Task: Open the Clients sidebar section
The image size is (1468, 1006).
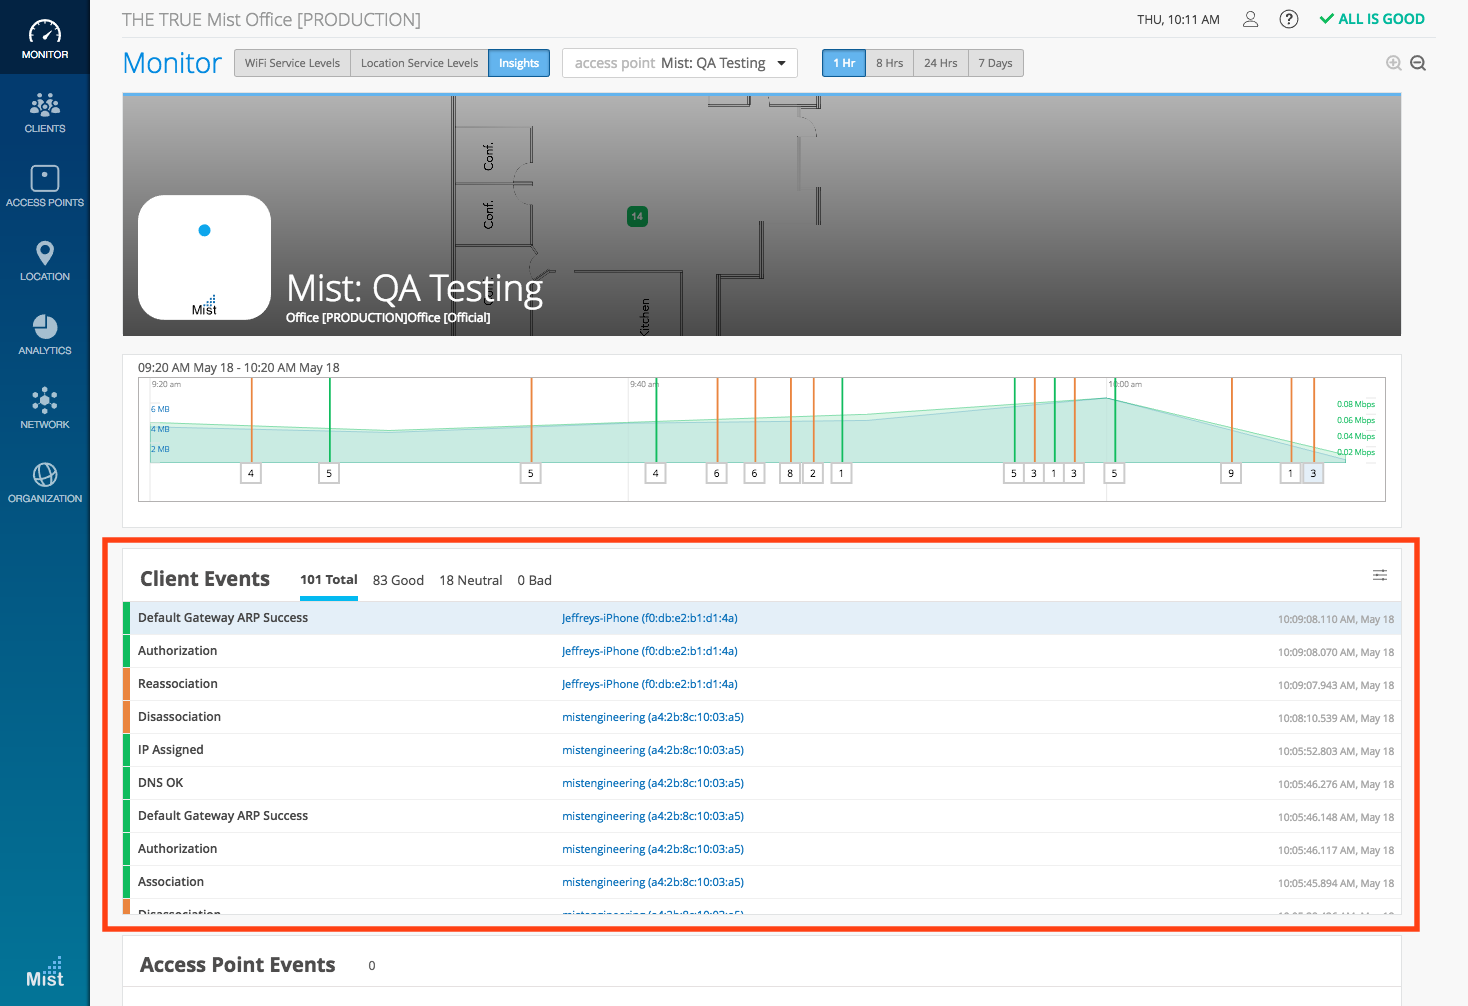Action: click(x=45, y=113)
